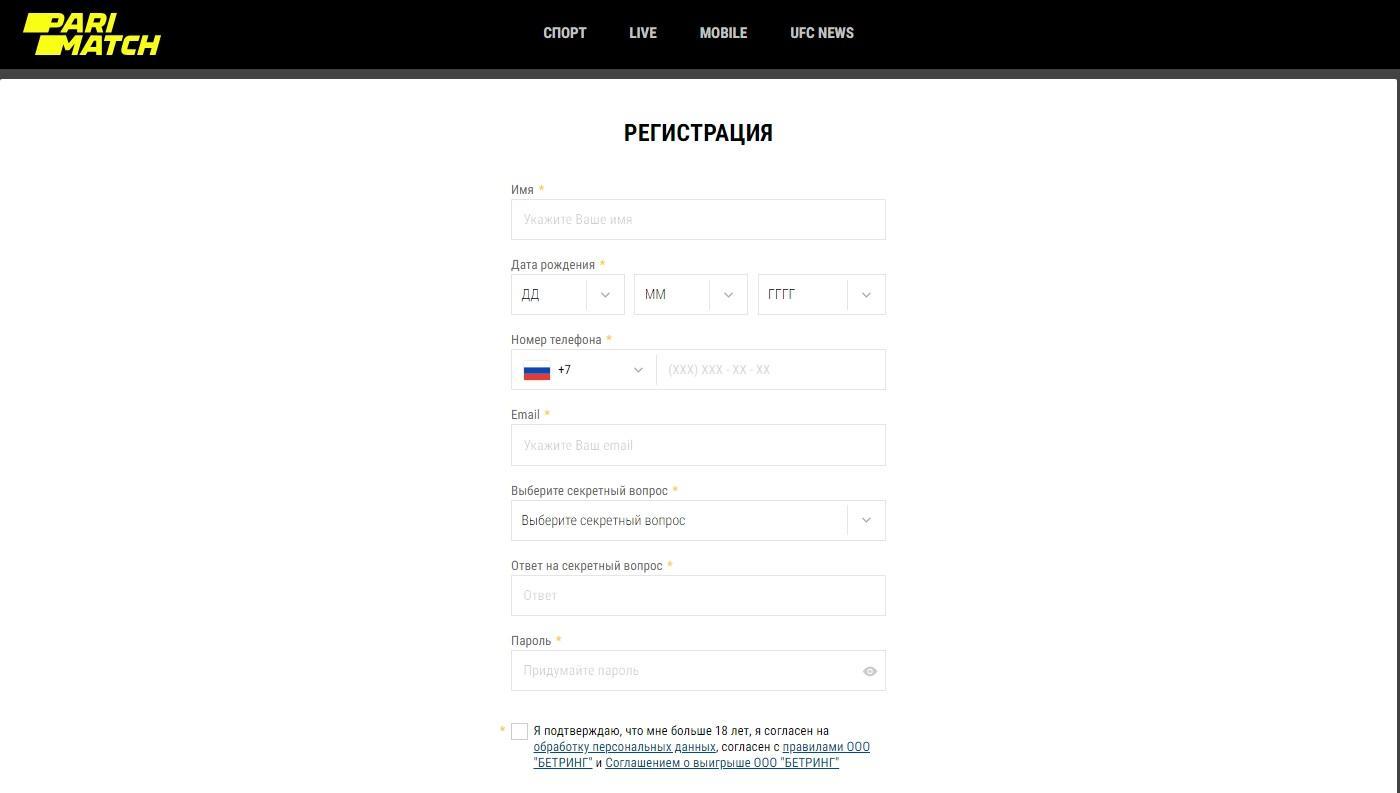Expand the secret question dropdown
1400x793 pixels.
tap(698, 521)
